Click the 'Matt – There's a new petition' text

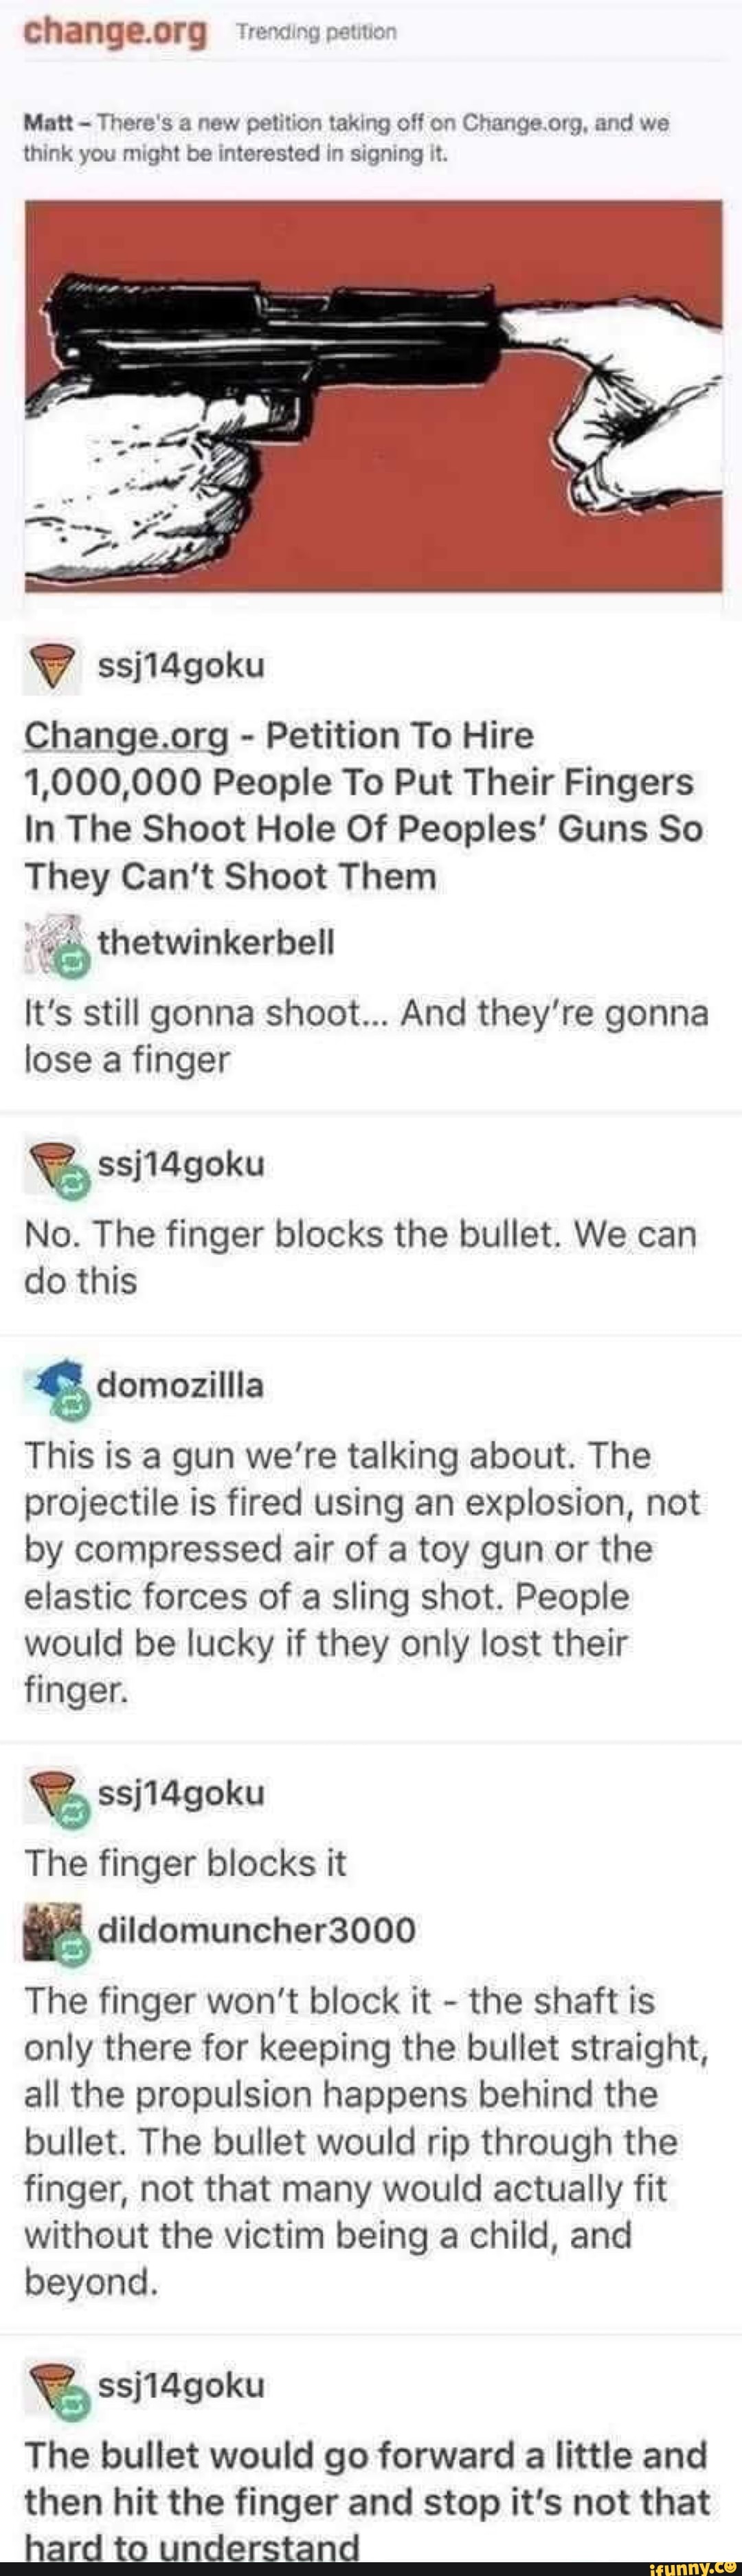pos(346,138)
